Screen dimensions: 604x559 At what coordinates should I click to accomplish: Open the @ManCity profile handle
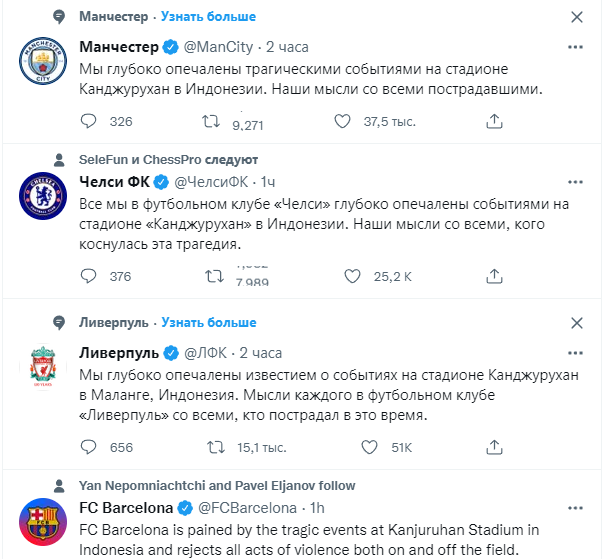[x=222, y=47]
